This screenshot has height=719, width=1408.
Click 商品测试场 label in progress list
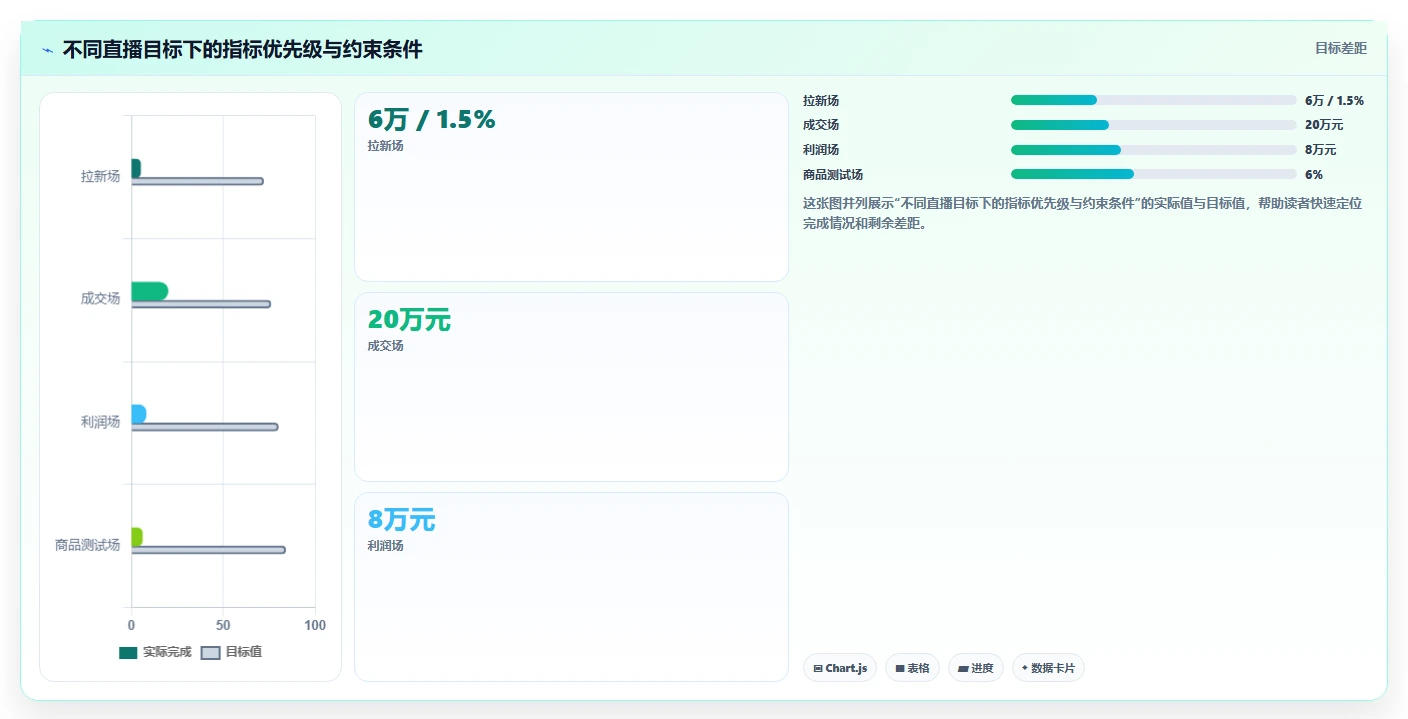pyautogui.click(x=833, y=174)
